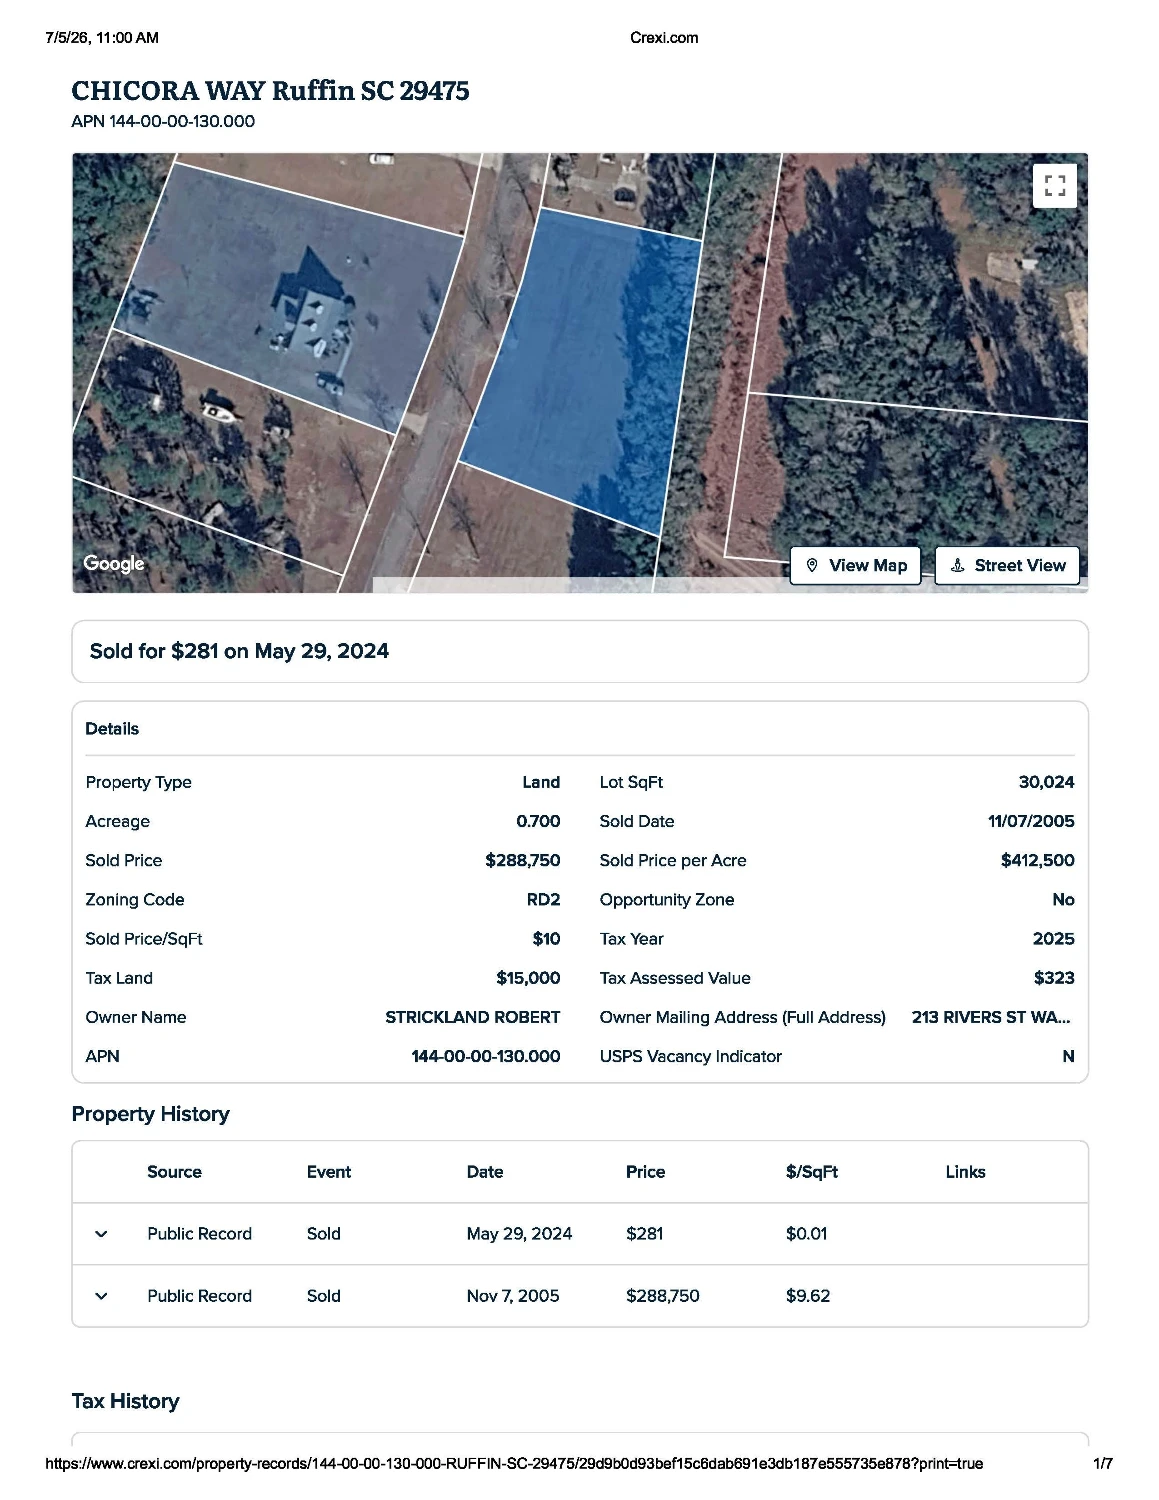Select the Zoning Code value RD2

pyautogui.click(x=543, y=900)
